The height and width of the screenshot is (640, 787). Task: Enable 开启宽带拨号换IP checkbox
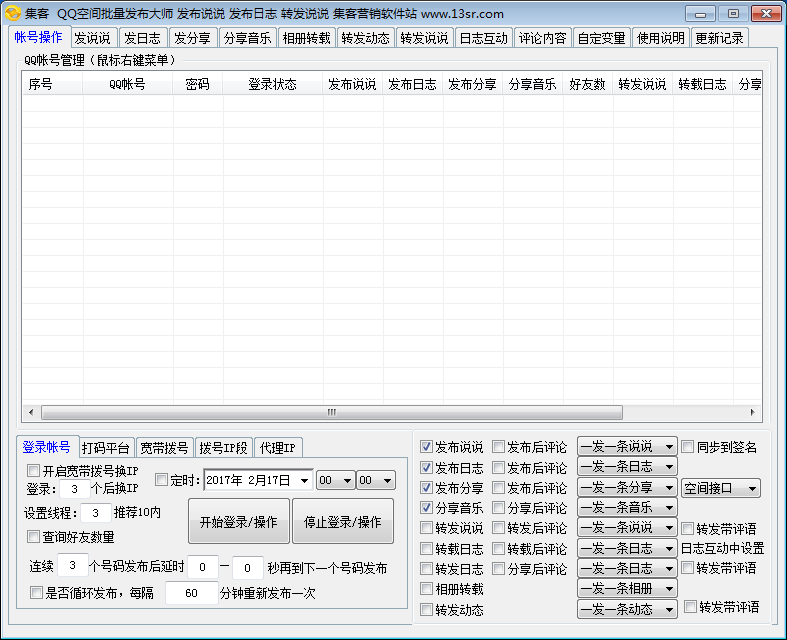point(33,471)
